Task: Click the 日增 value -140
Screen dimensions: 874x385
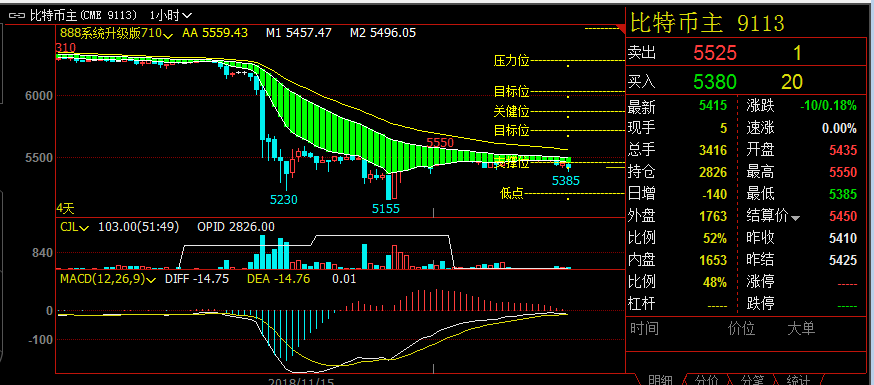Action: [x=715, y=194]
